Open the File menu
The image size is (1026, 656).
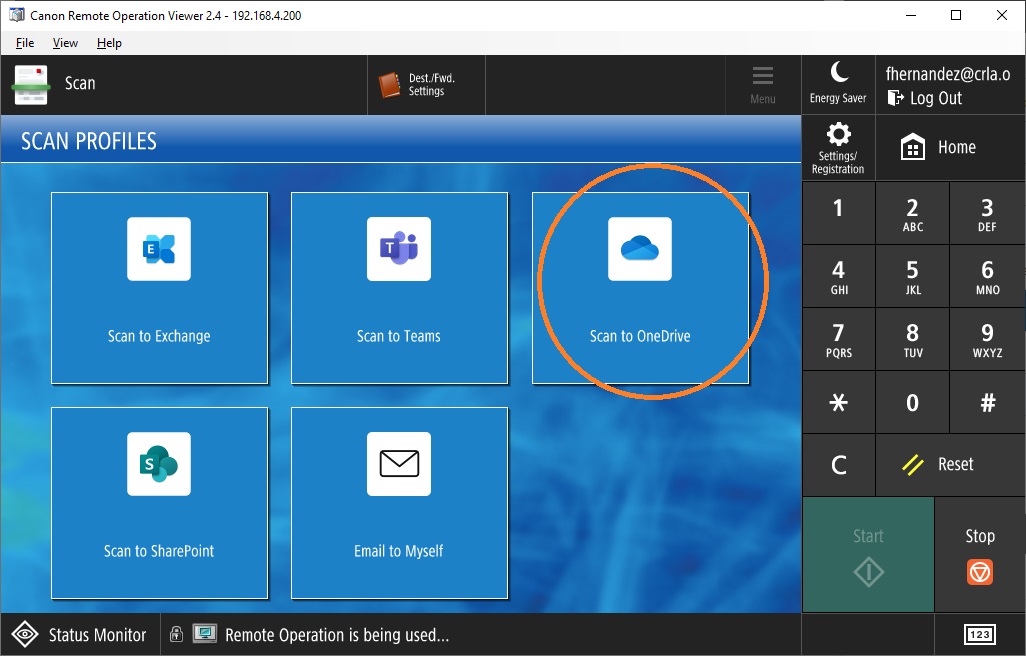(25, 43)
